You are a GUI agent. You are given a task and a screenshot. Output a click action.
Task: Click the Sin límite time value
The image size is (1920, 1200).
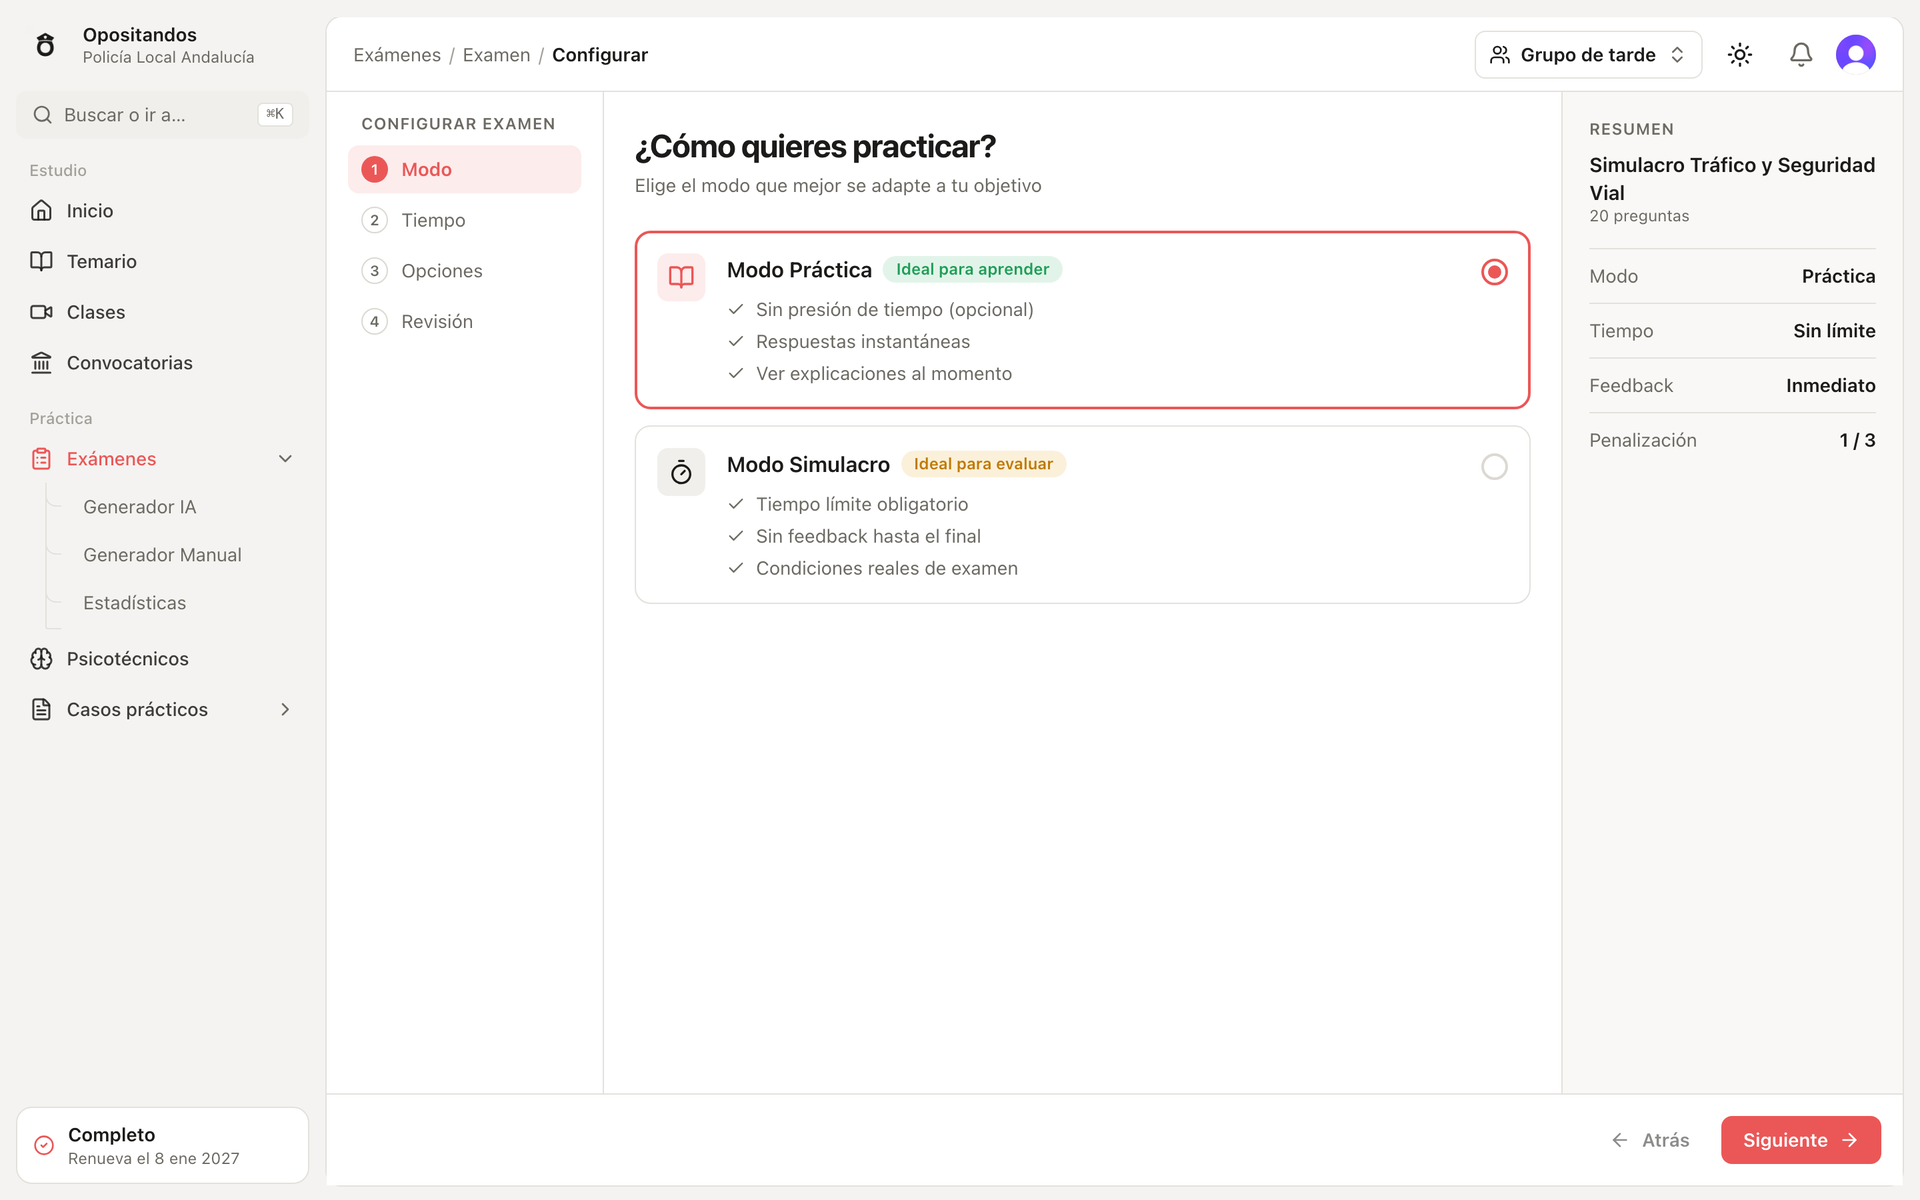(x=1834, y=331)
